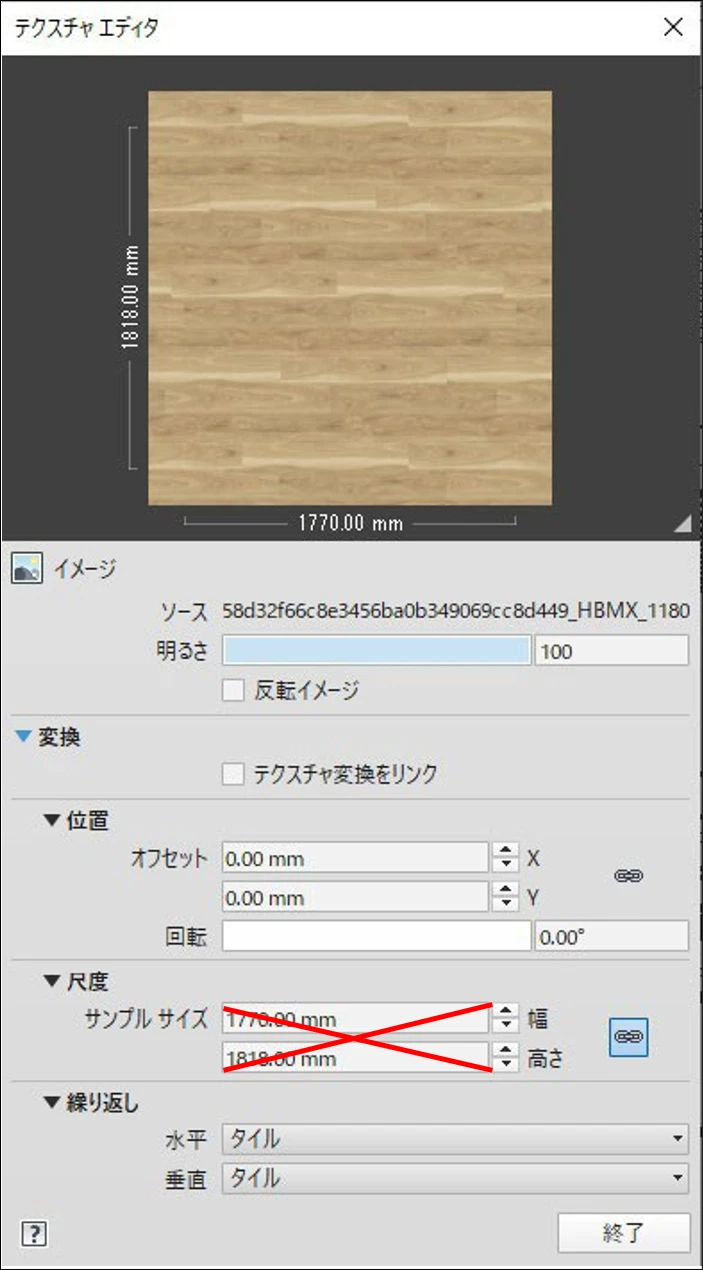The image size is (703, 1270).
Task: Collapse the 尺度 section
Action: [x=52, y=982]
